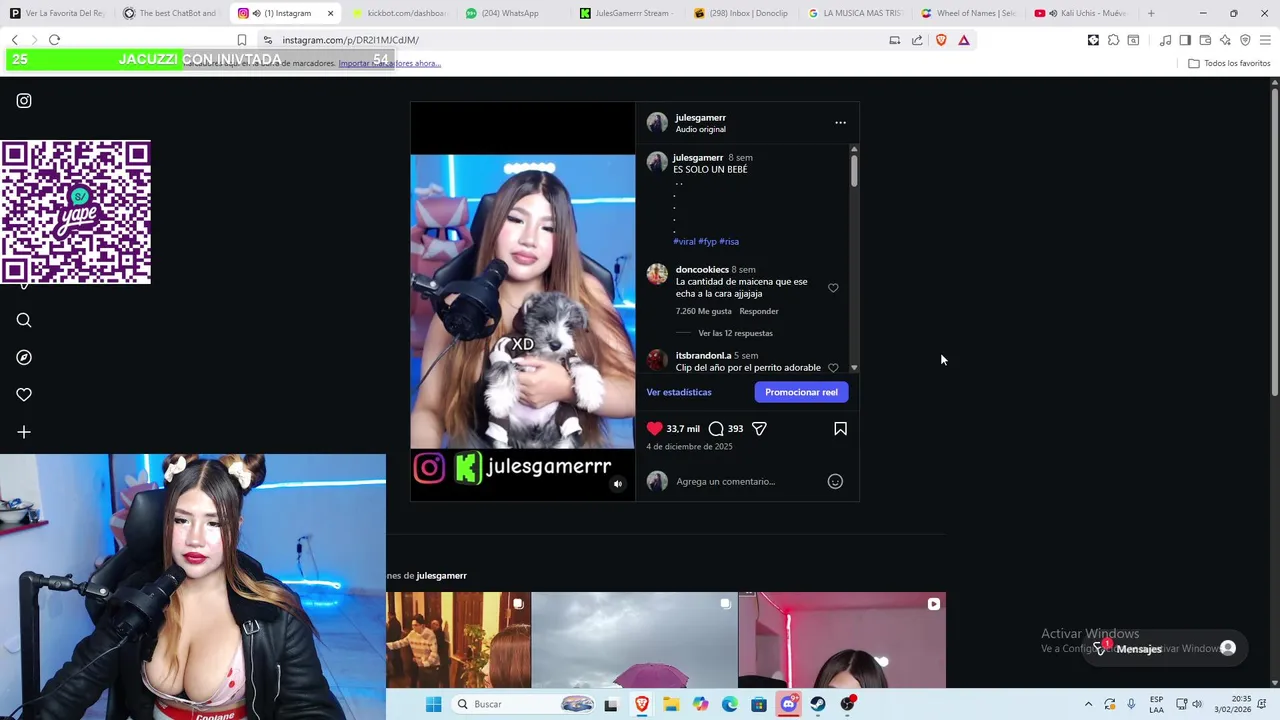The height and width of the screenshot is (720, 1280).
Task: Reload the page
Action: point(55,40)
